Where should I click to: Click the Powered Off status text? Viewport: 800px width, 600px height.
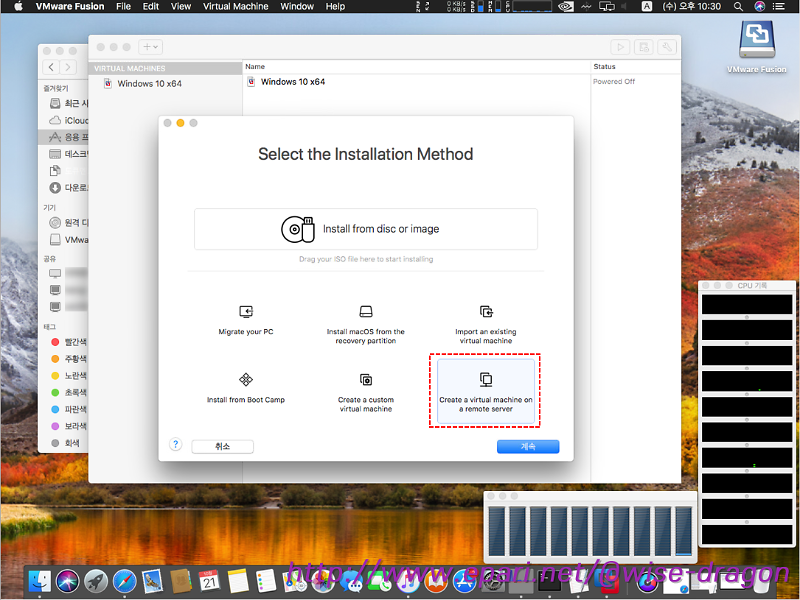coord(614,82)
